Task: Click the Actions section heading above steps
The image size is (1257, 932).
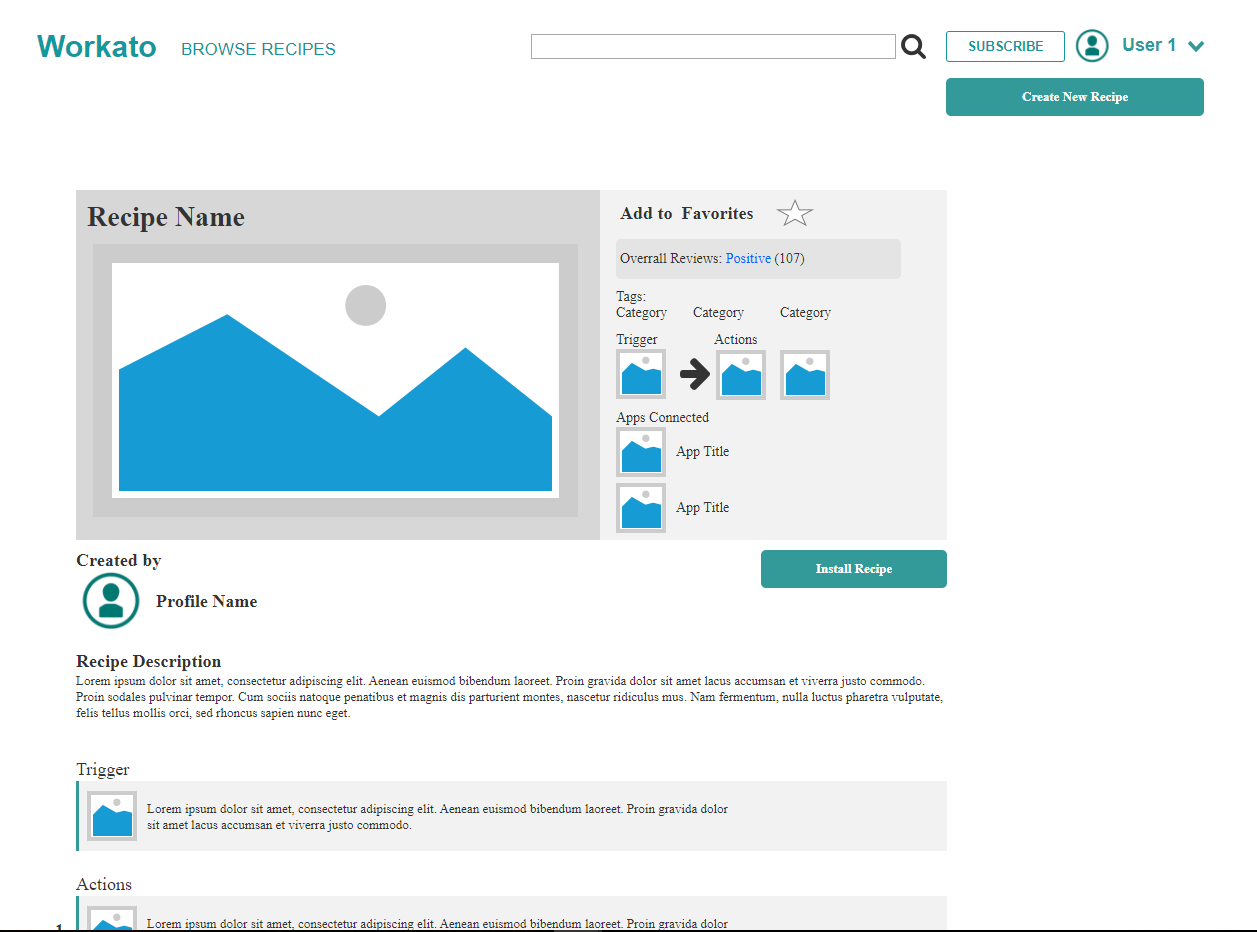Action: [104, 884]
